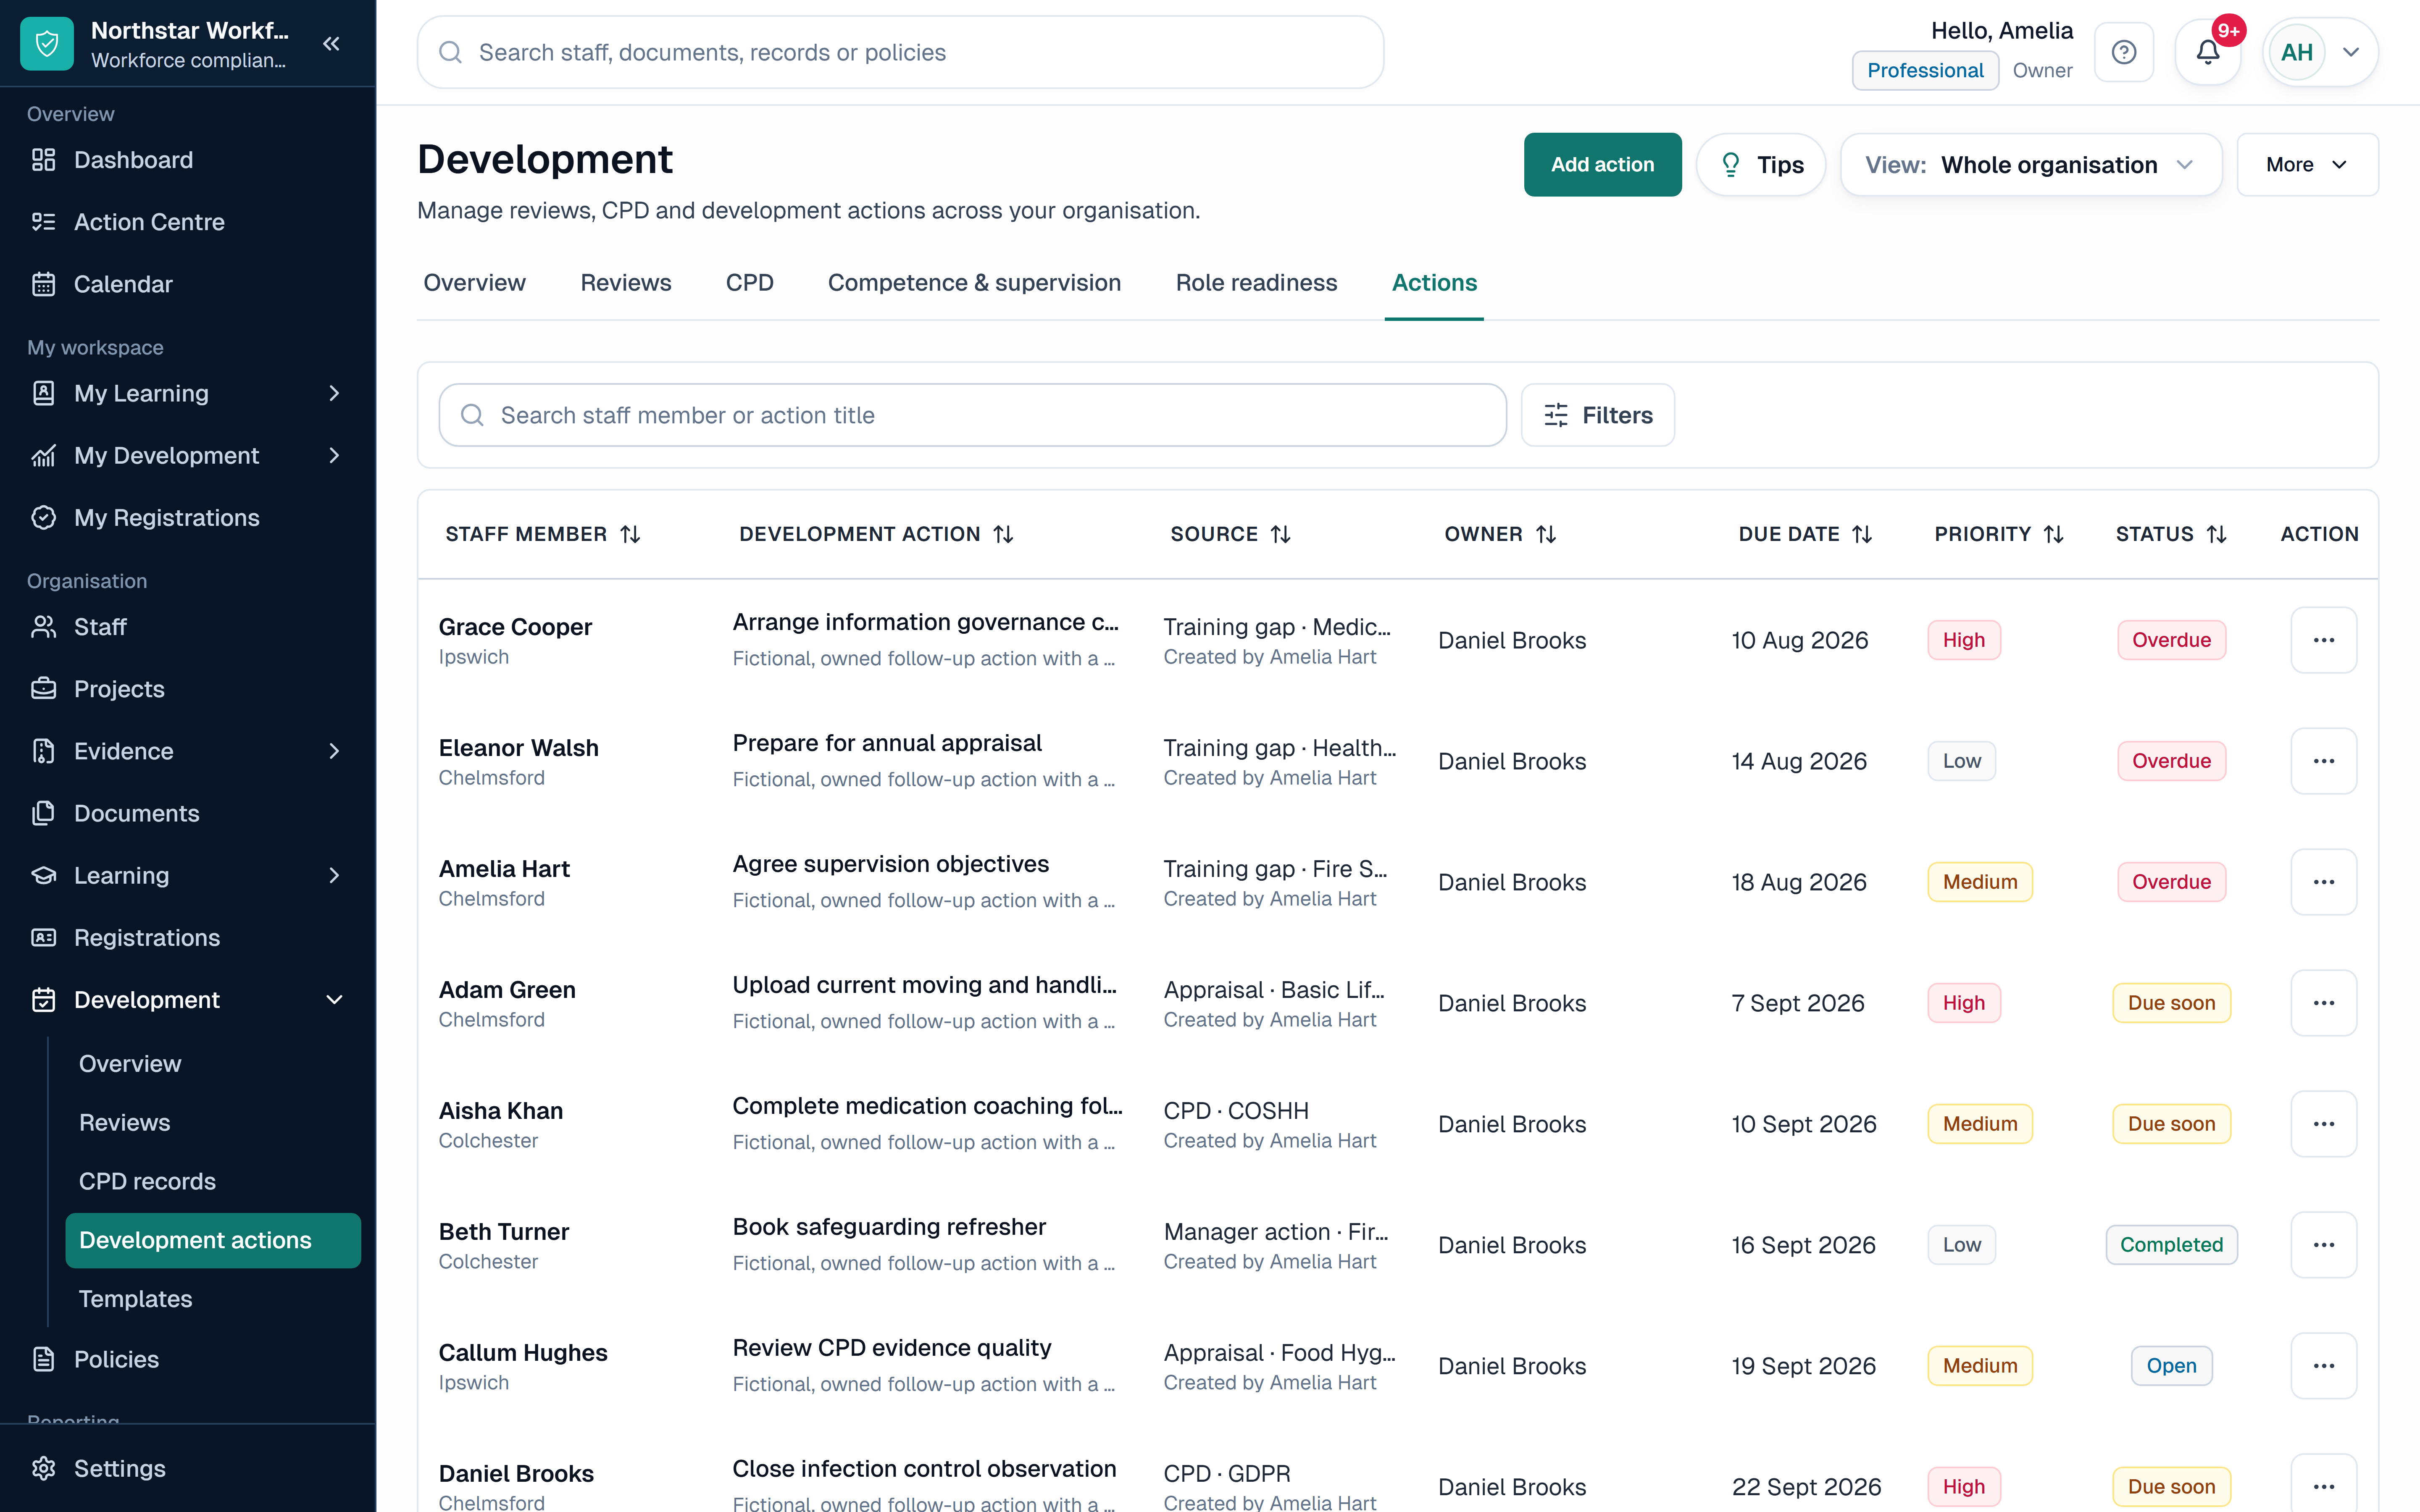2420x1512 pixels.
Task: Open My Registrations in sidebar
Action: pyautogui.click(x=188, y=518)
